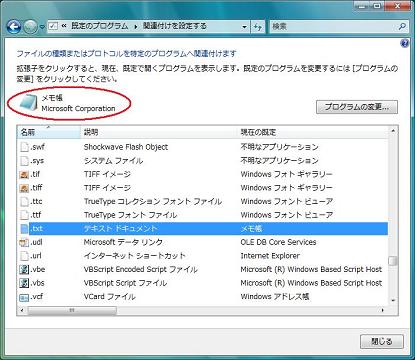Select the .udl data link icon
The width and height of the screenshot is (415, 360).
[24, 242]
